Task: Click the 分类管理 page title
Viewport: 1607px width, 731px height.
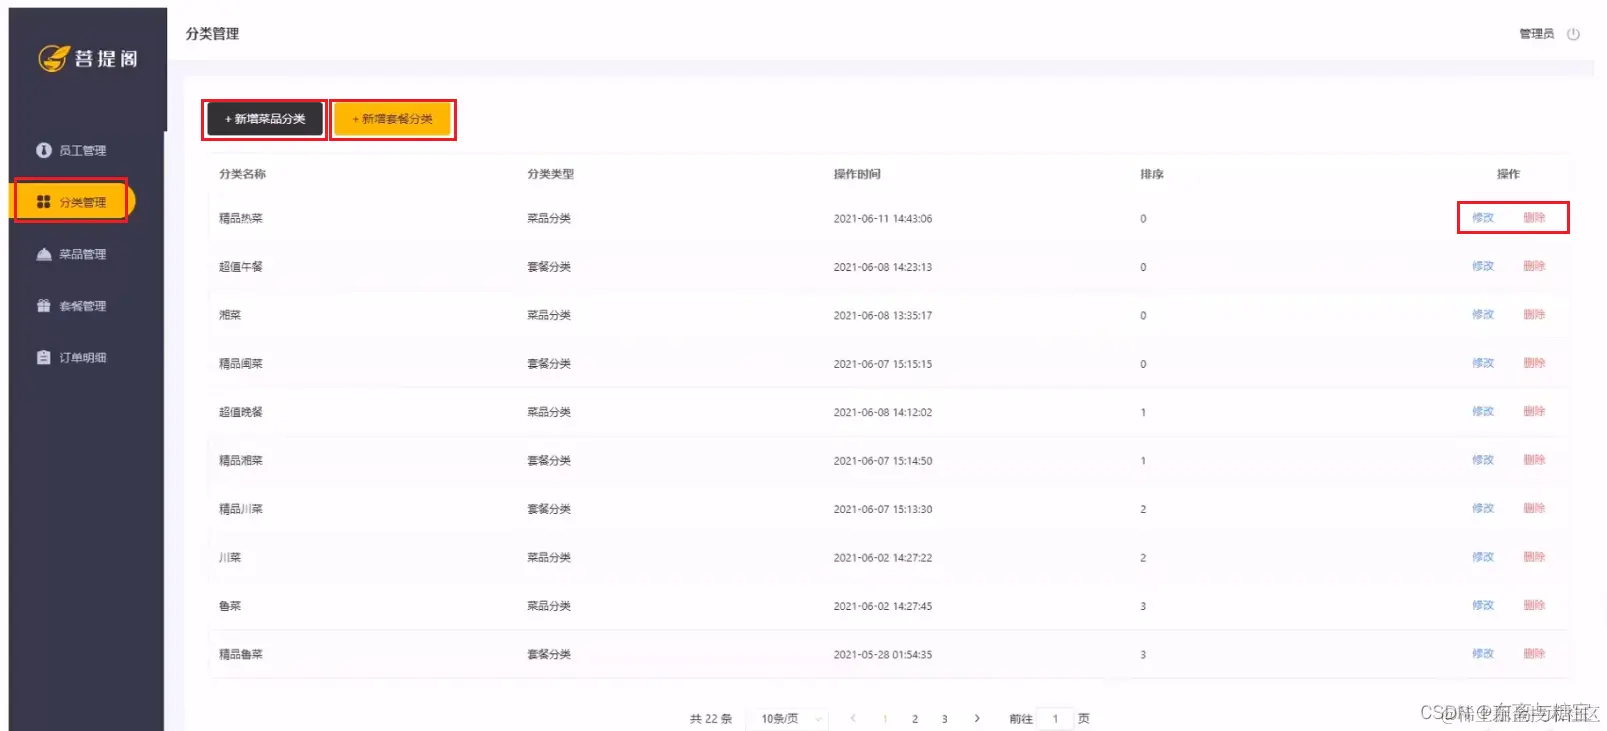Action: click(212, 34)
